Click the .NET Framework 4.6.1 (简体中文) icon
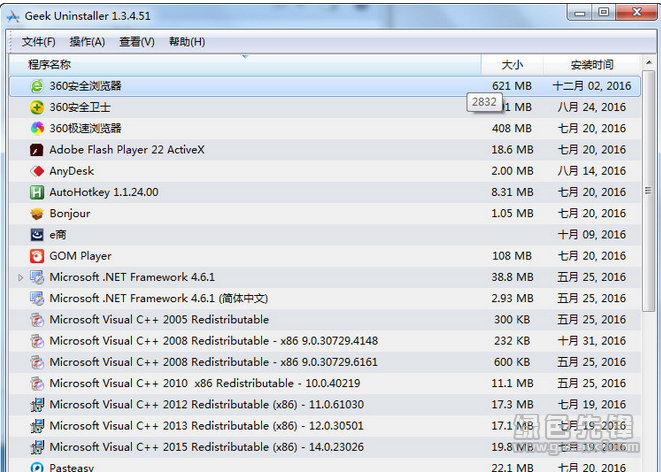This screenshot has width=661, height=472. tap(37, 298)
